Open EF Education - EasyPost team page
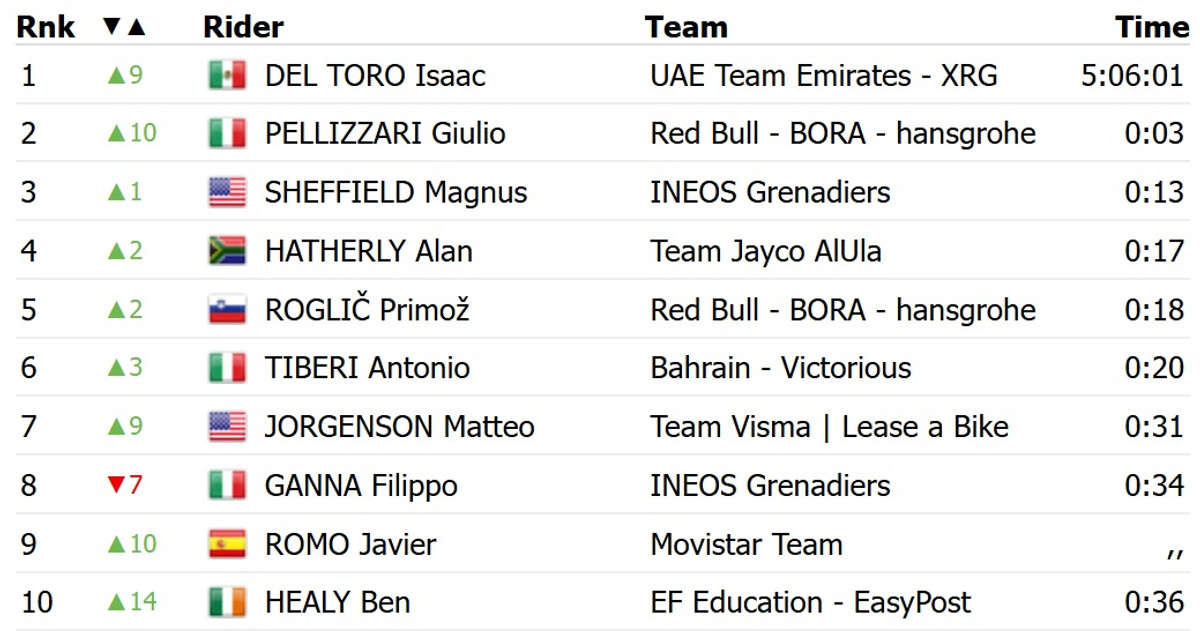 [810, 602]
